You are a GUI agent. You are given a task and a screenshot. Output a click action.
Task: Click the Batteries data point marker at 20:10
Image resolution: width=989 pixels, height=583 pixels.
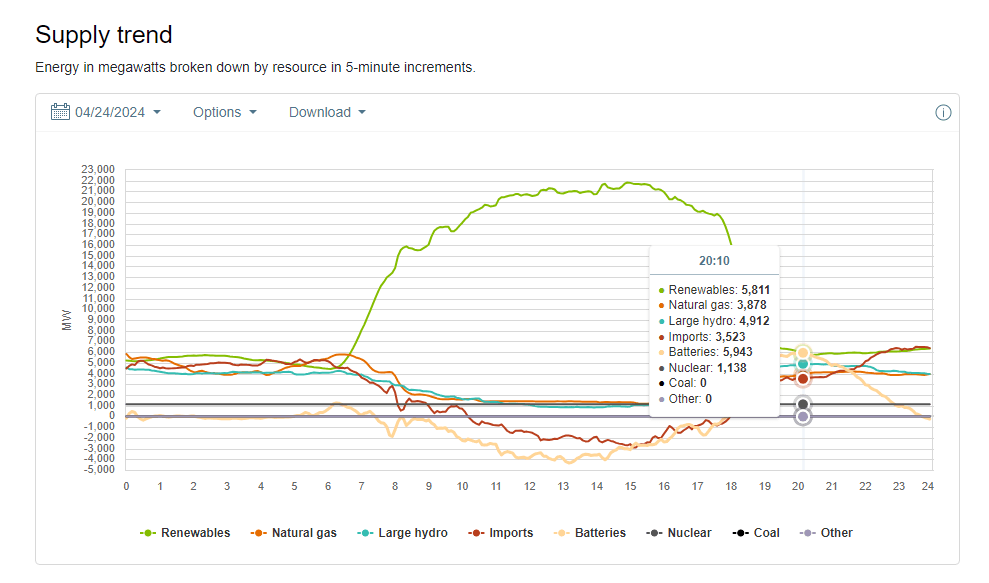coord(803,352)
